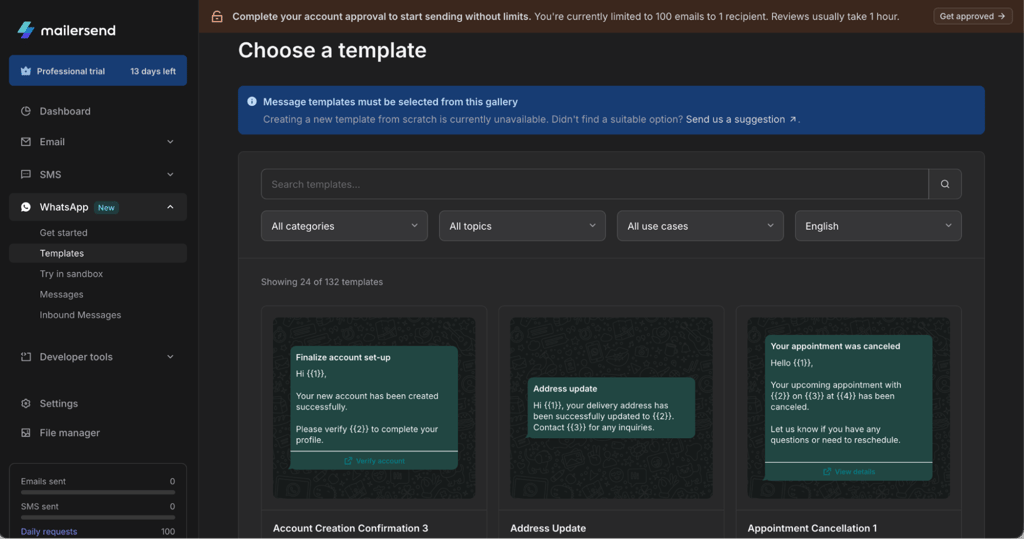
Task: Select the Finalize account set-up template preview
Action: (374, 408)
